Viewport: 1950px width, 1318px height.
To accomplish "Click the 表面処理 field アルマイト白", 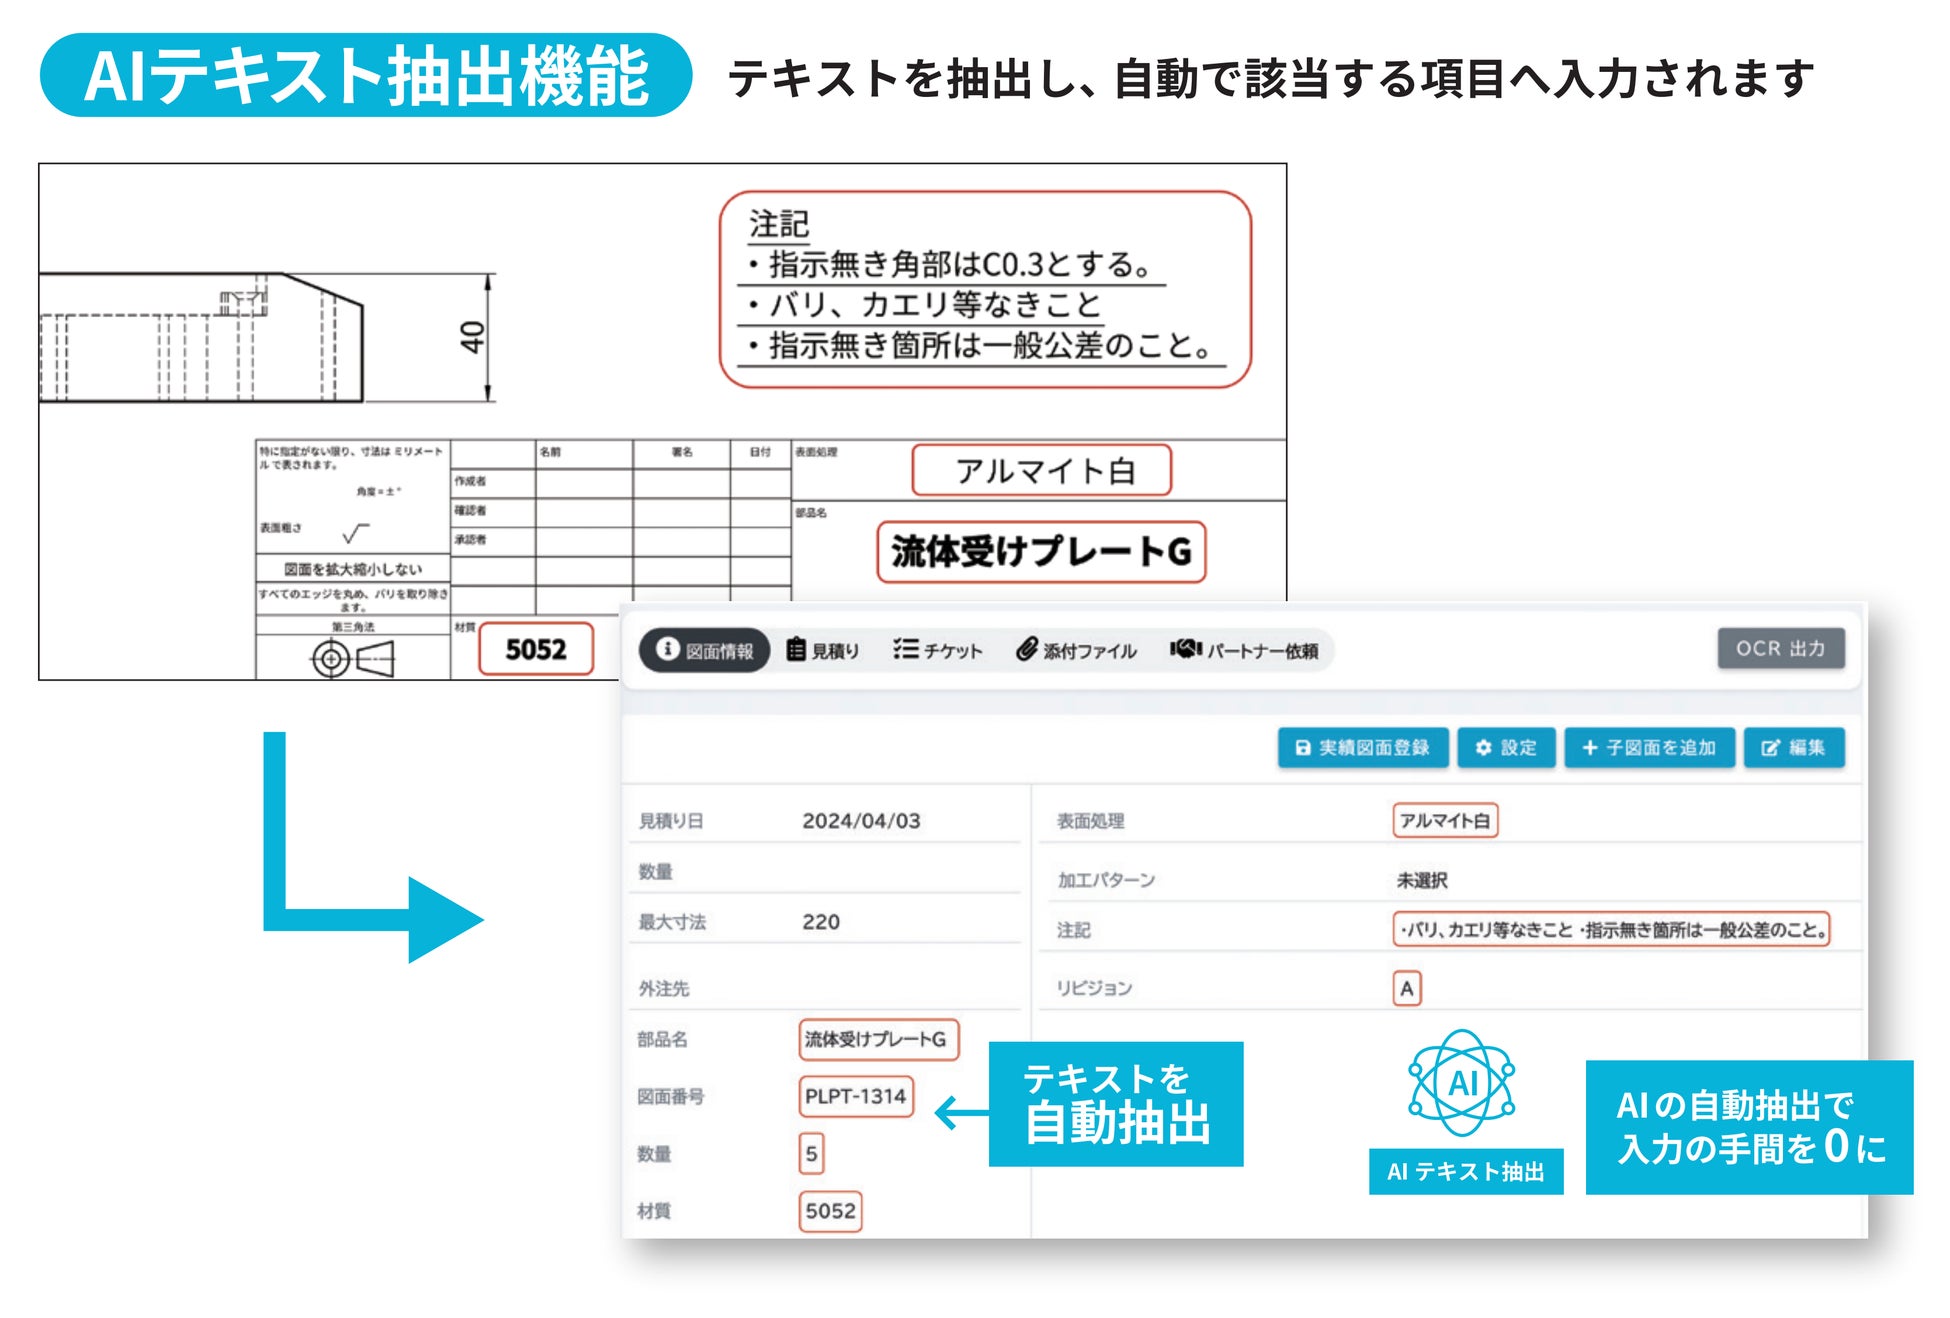I will (x=1444, y=821).
